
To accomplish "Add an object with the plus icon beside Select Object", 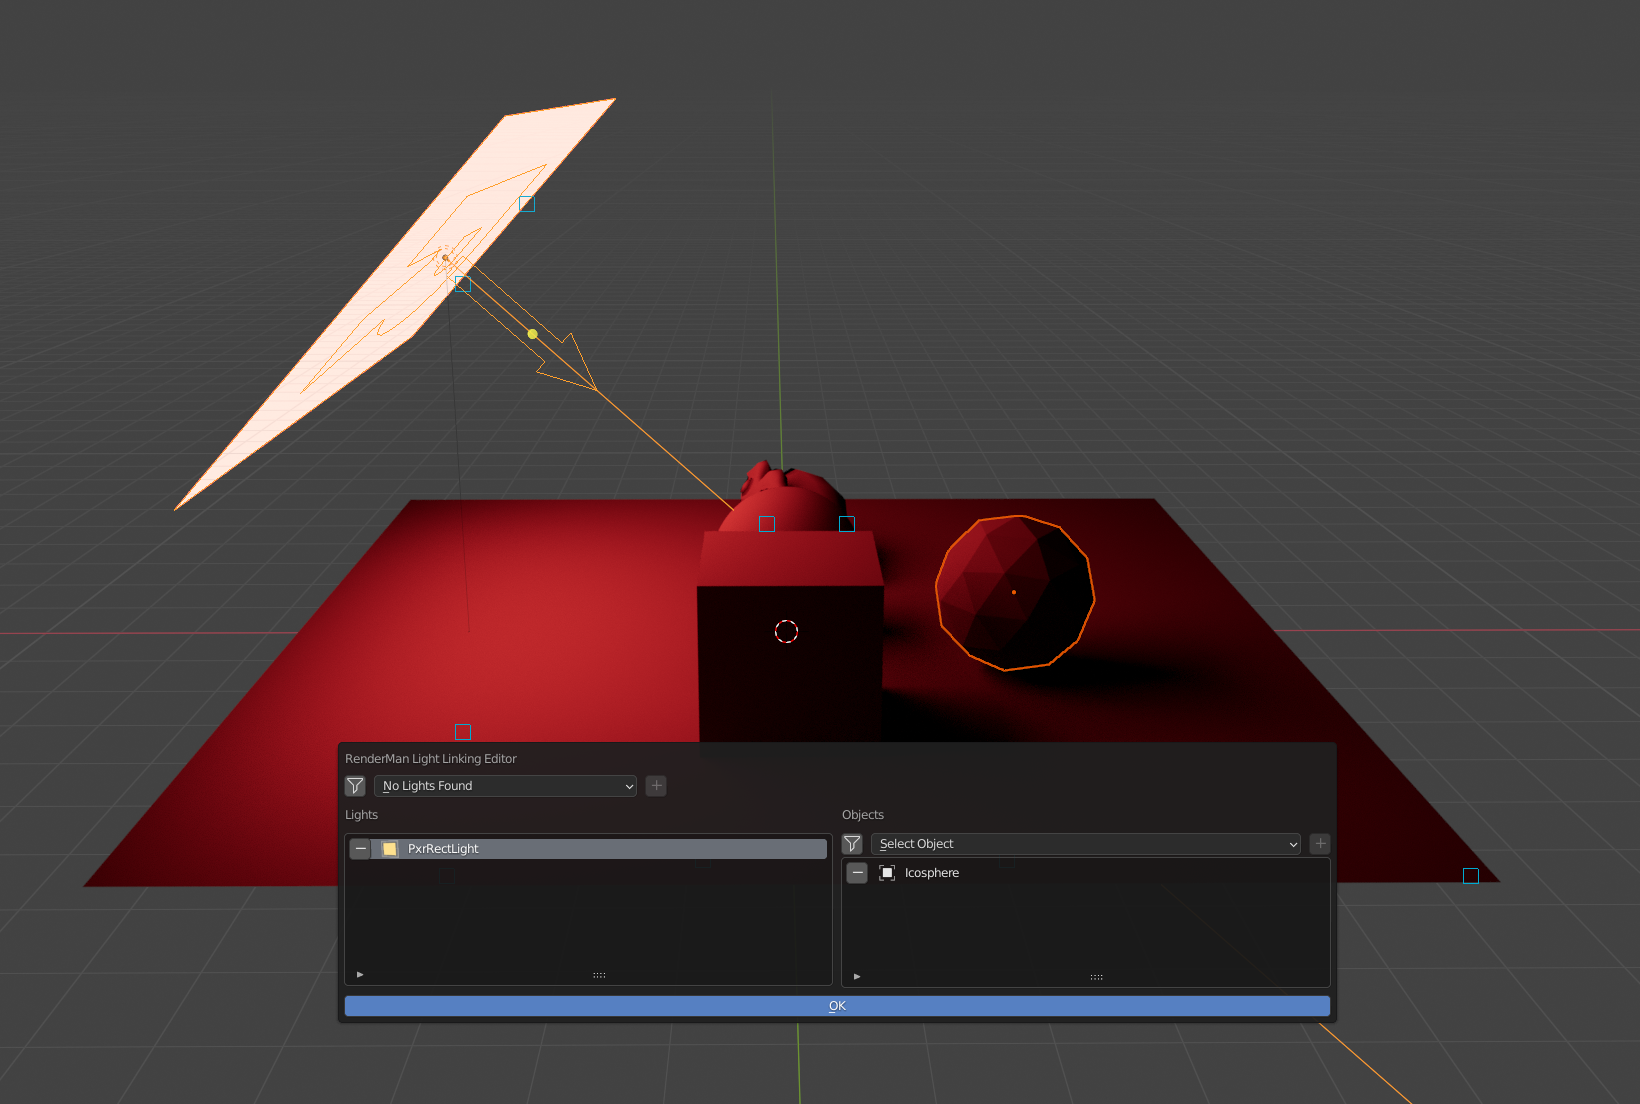I will [x=1320, y=844].
